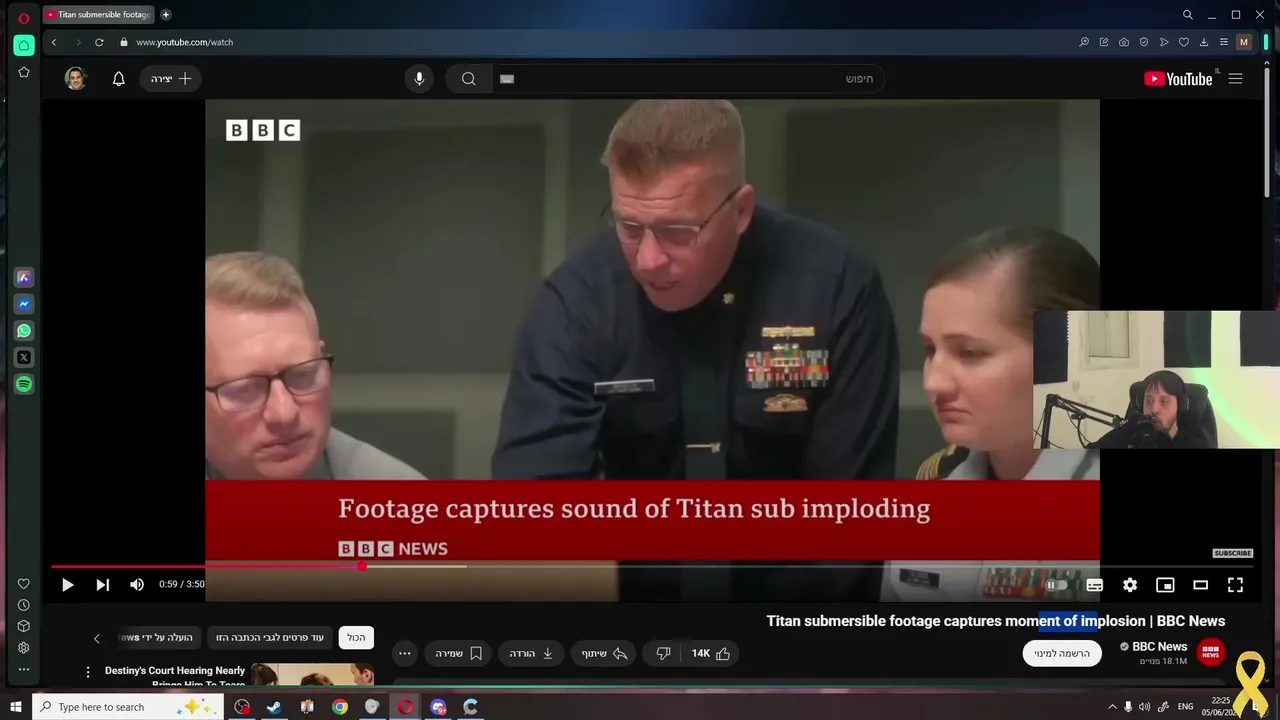Open a new Opera tab
Image resolution: width=1280 pixels, height=720 pixels.
166,15
